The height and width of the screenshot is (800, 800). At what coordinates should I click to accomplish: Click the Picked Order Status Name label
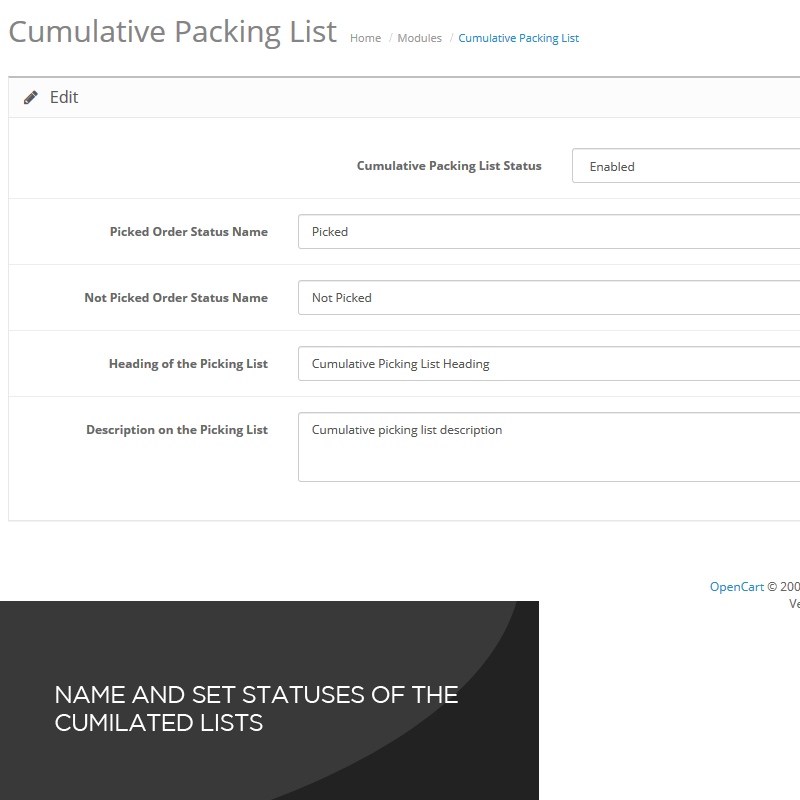pyautogui.click(x=189, y=232)
